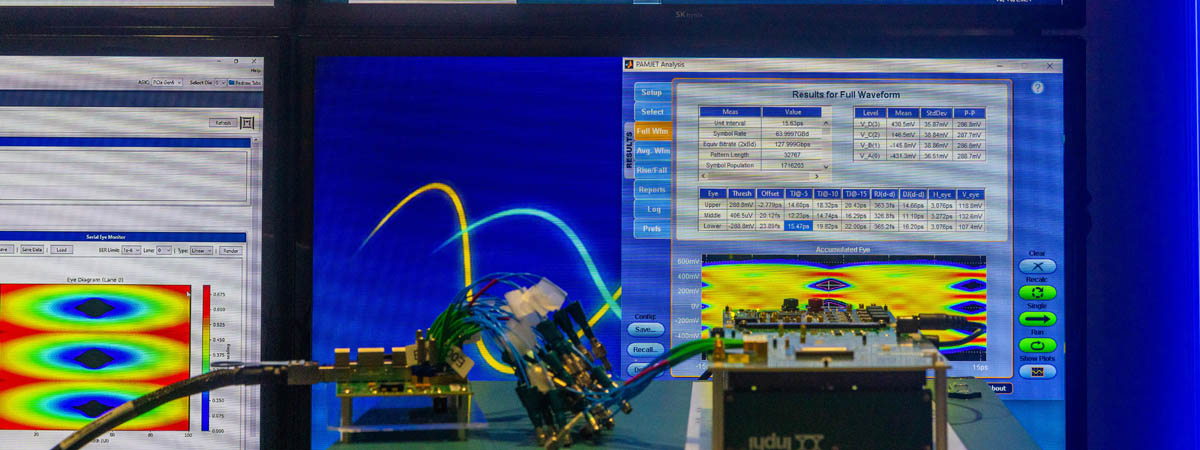Click the green Single arrow button
This screenshot has height=450, width=1200.
click(1037, 319)
